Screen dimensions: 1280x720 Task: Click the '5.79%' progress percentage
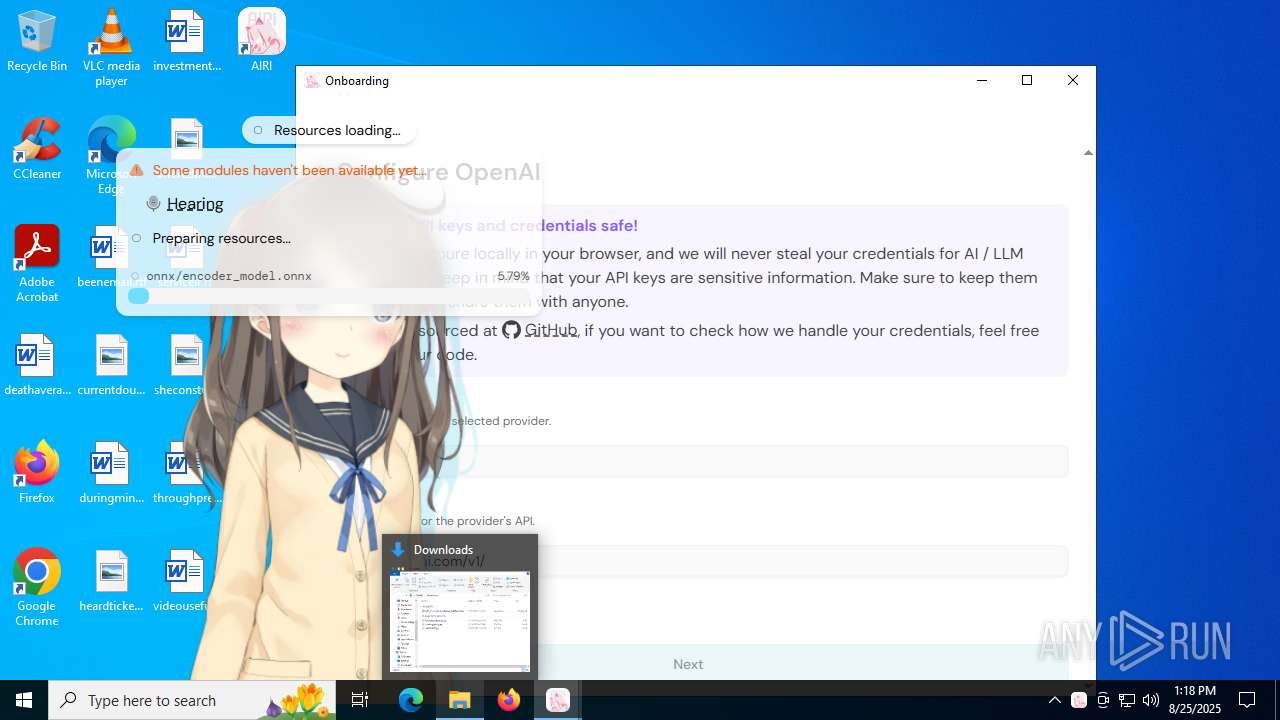[513, 276]
